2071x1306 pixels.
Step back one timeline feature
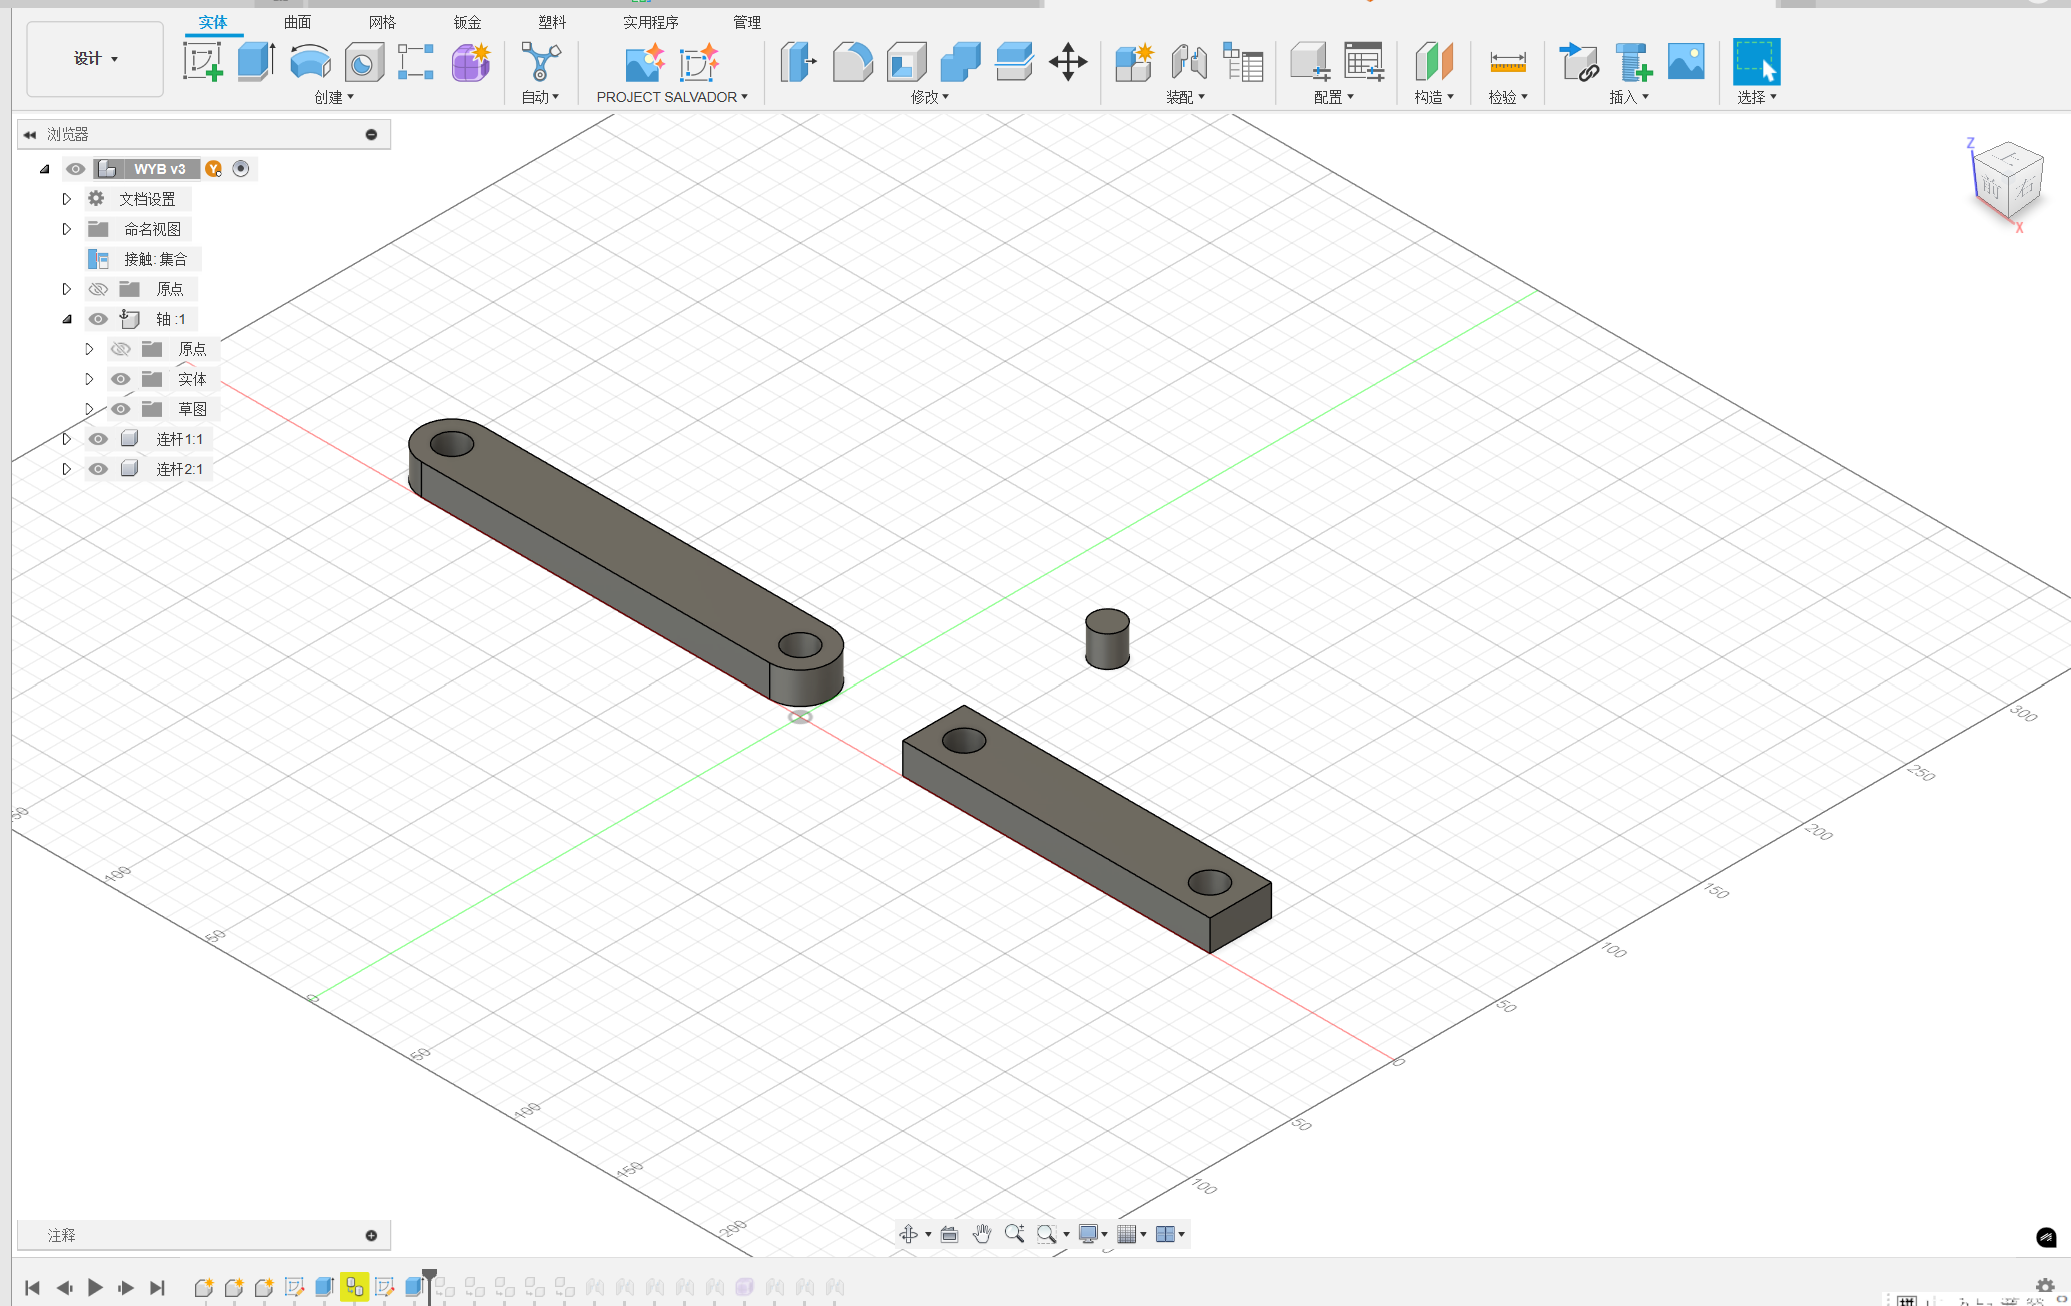click(x=64, y=1287)
